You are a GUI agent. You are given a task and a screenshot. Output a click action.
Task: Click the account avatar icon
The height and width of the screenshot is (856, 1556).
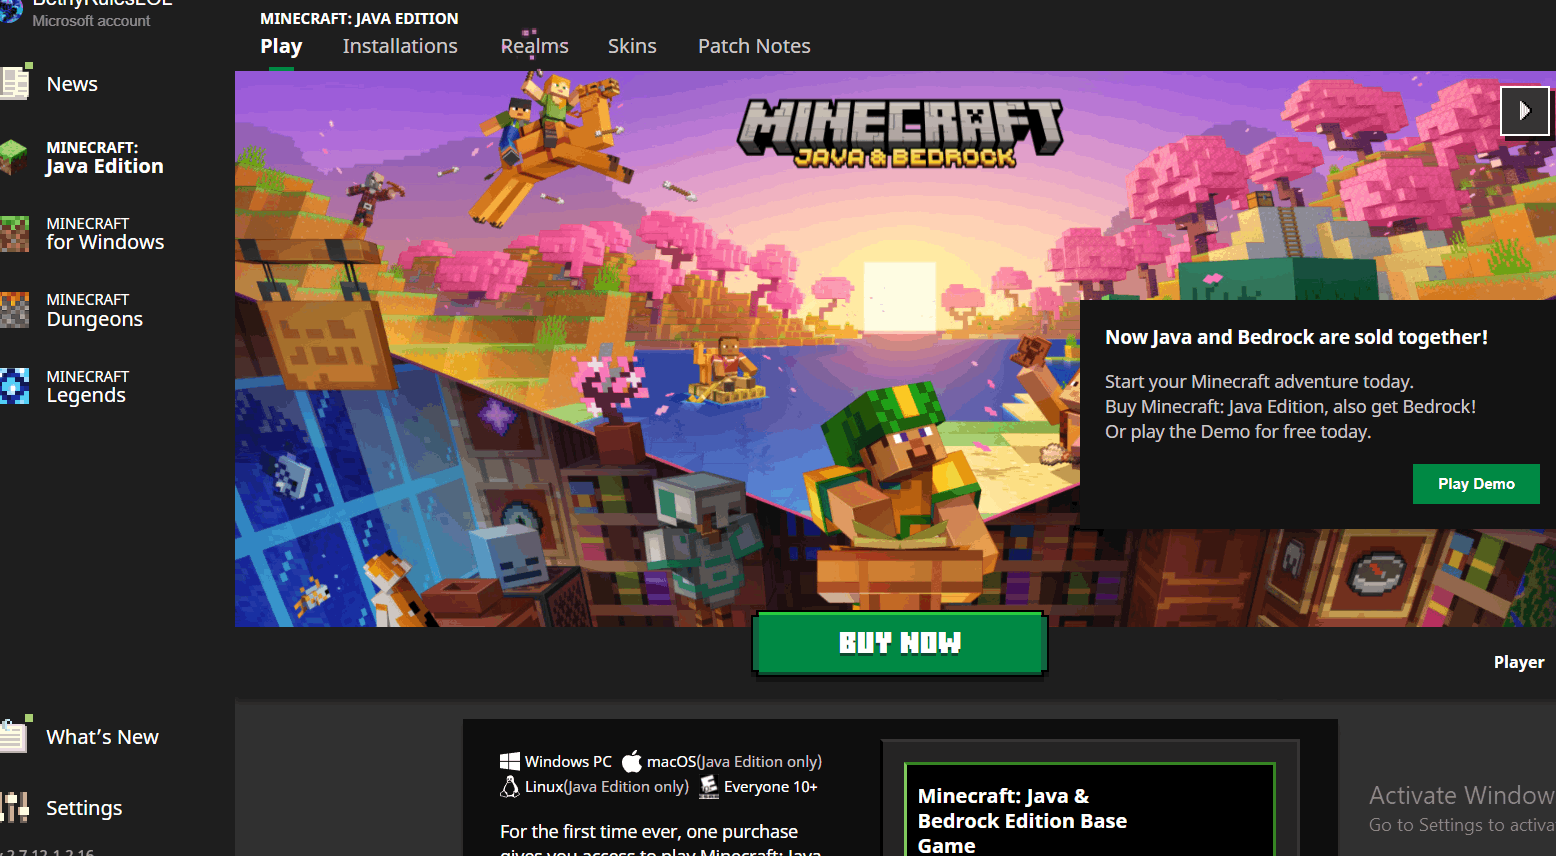(x=10, y=10)
